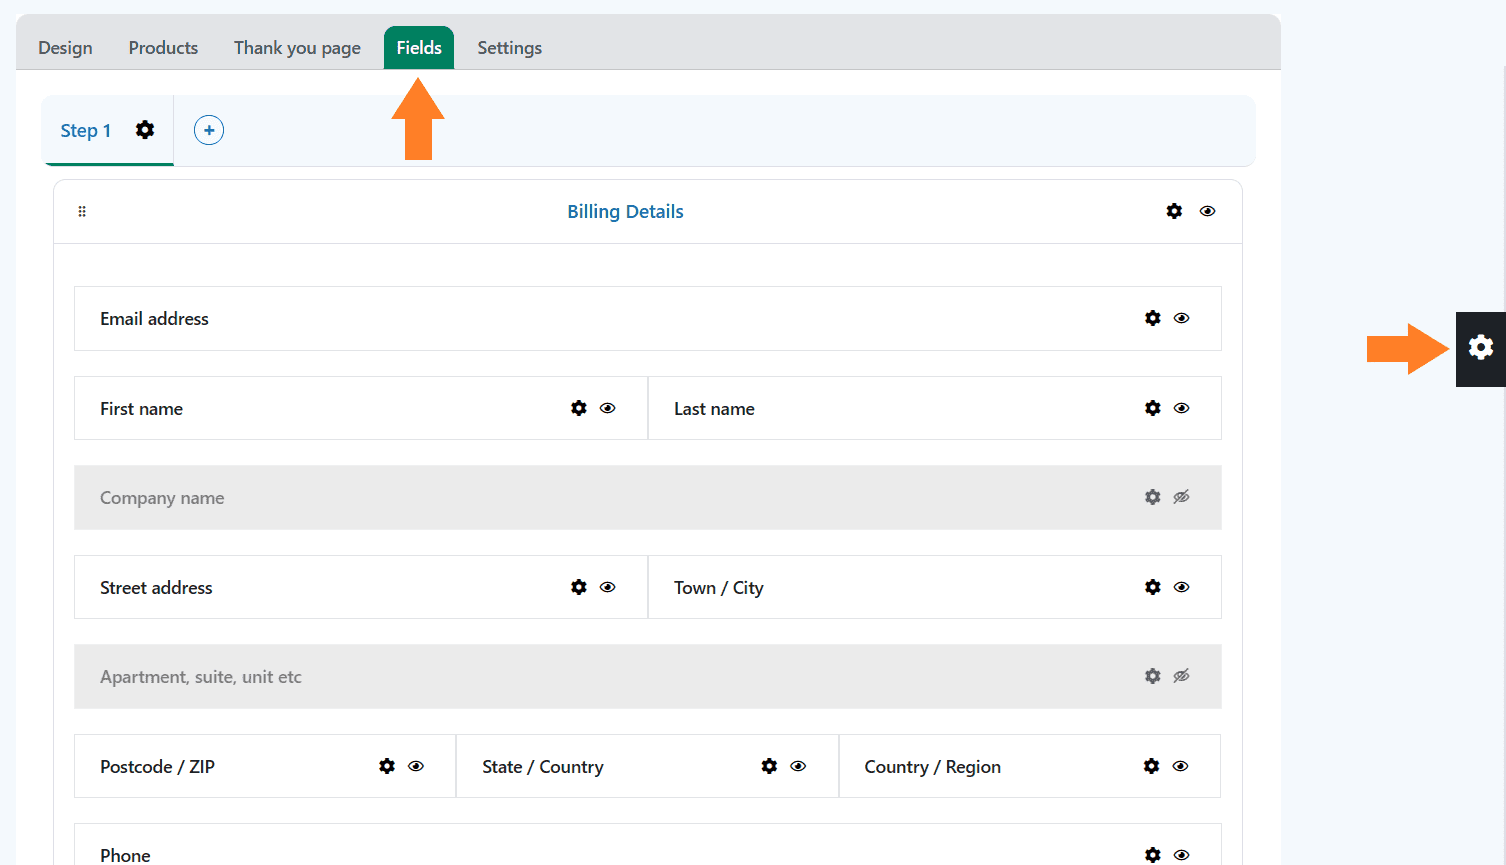Open Step 1 settings gear
1506x865 pixels.
145,130
